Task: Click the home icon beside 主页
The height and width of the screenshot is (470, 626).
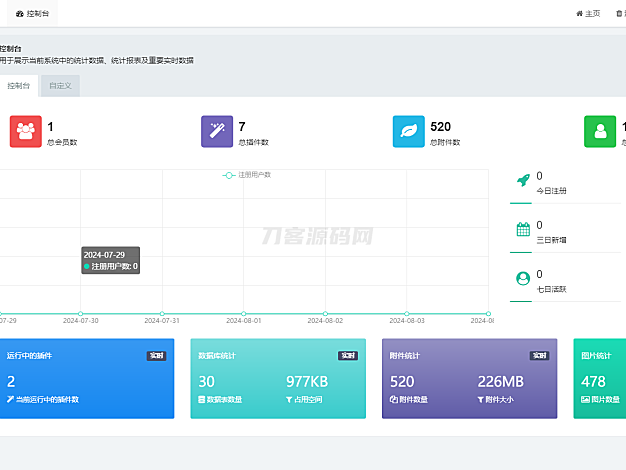Action: point(579,14)
